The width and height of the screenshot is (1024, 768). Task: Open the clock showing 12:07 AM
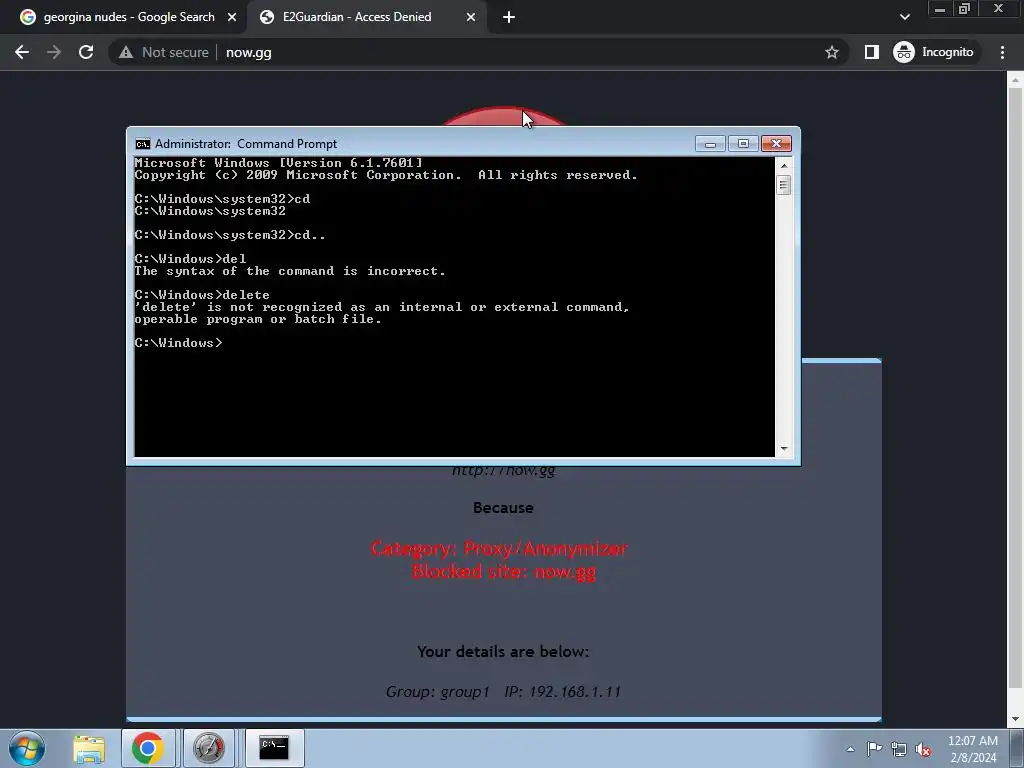(973, 749)
